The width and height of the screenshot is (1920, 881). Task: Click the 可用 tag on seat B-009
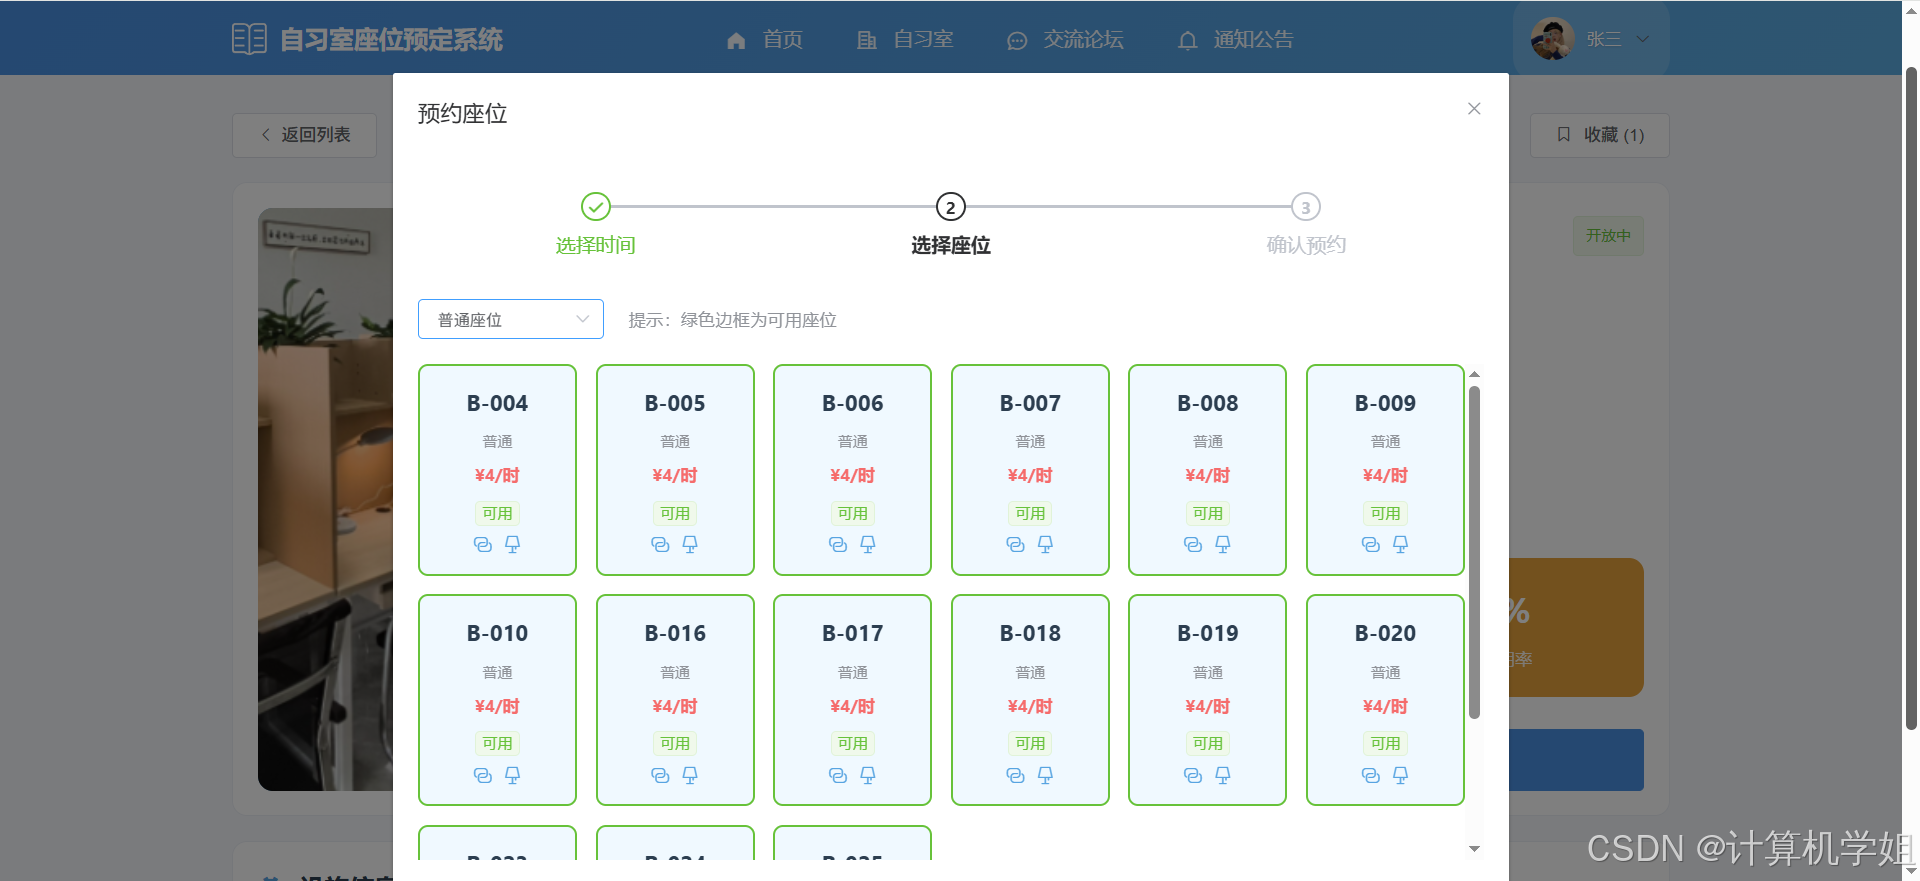tap(1385, 513)
